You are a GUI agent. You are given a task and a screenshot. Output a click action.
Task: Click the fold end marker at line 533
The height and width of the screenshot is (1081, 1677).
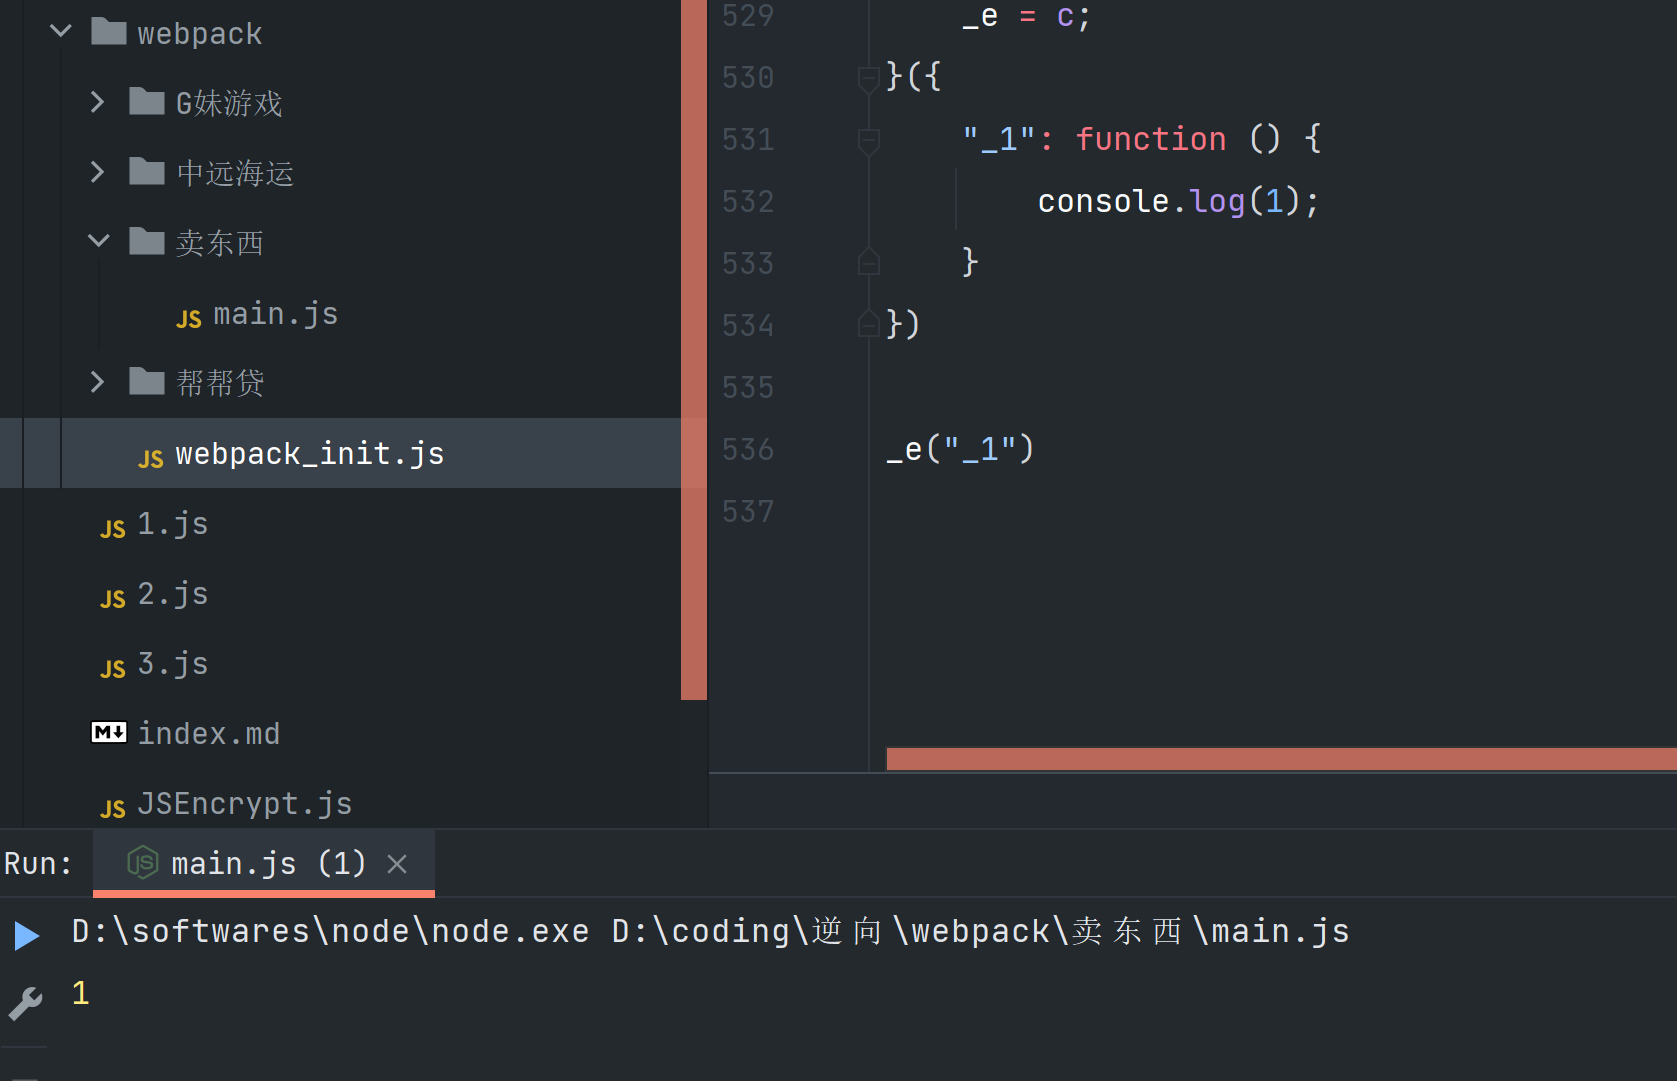point(869,261)
